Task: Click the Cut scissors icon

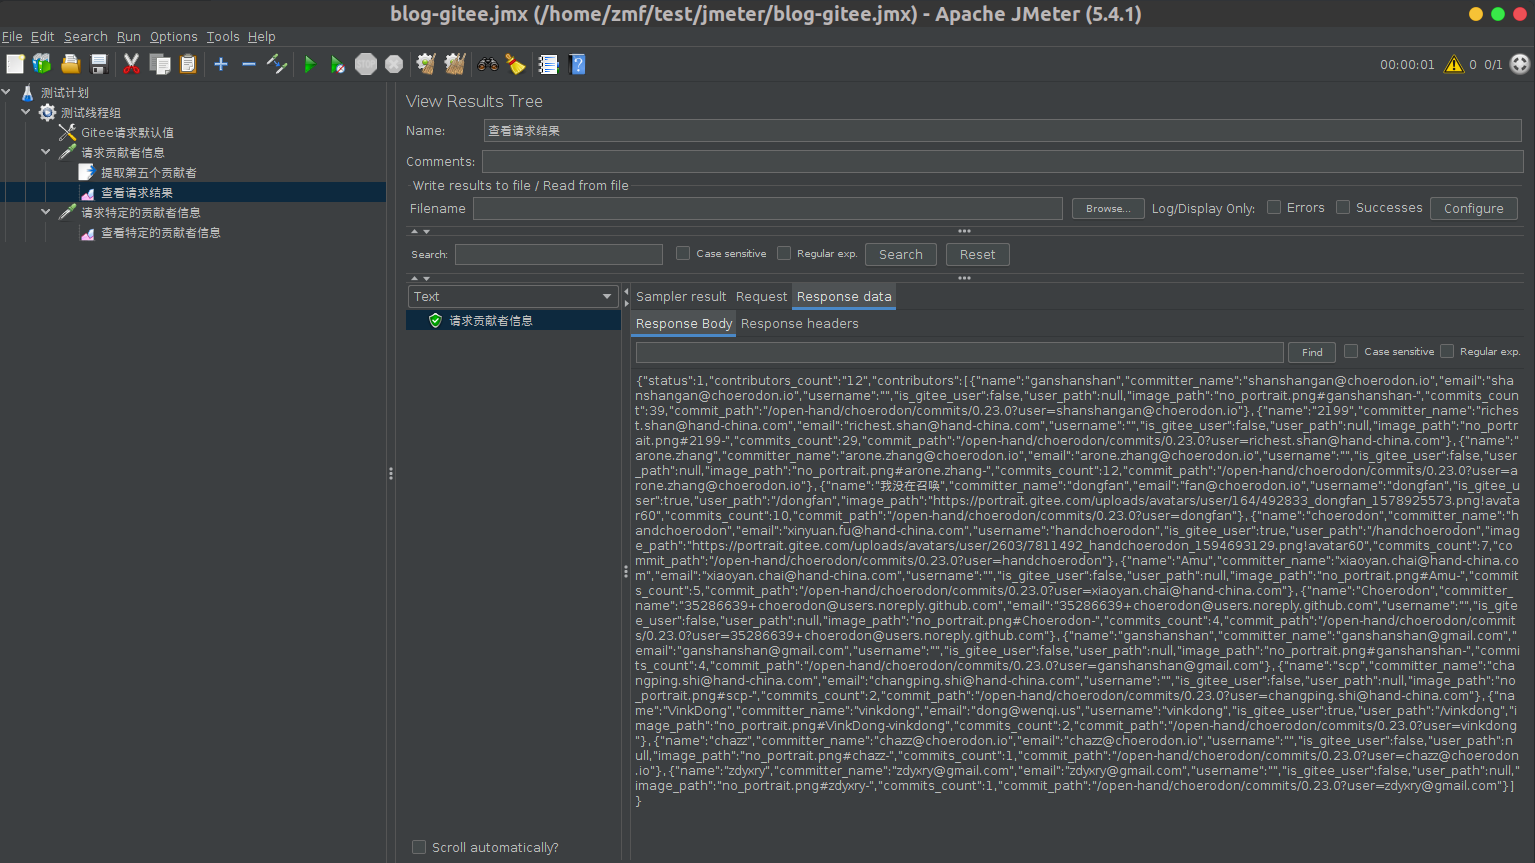Action: point(131,64)
